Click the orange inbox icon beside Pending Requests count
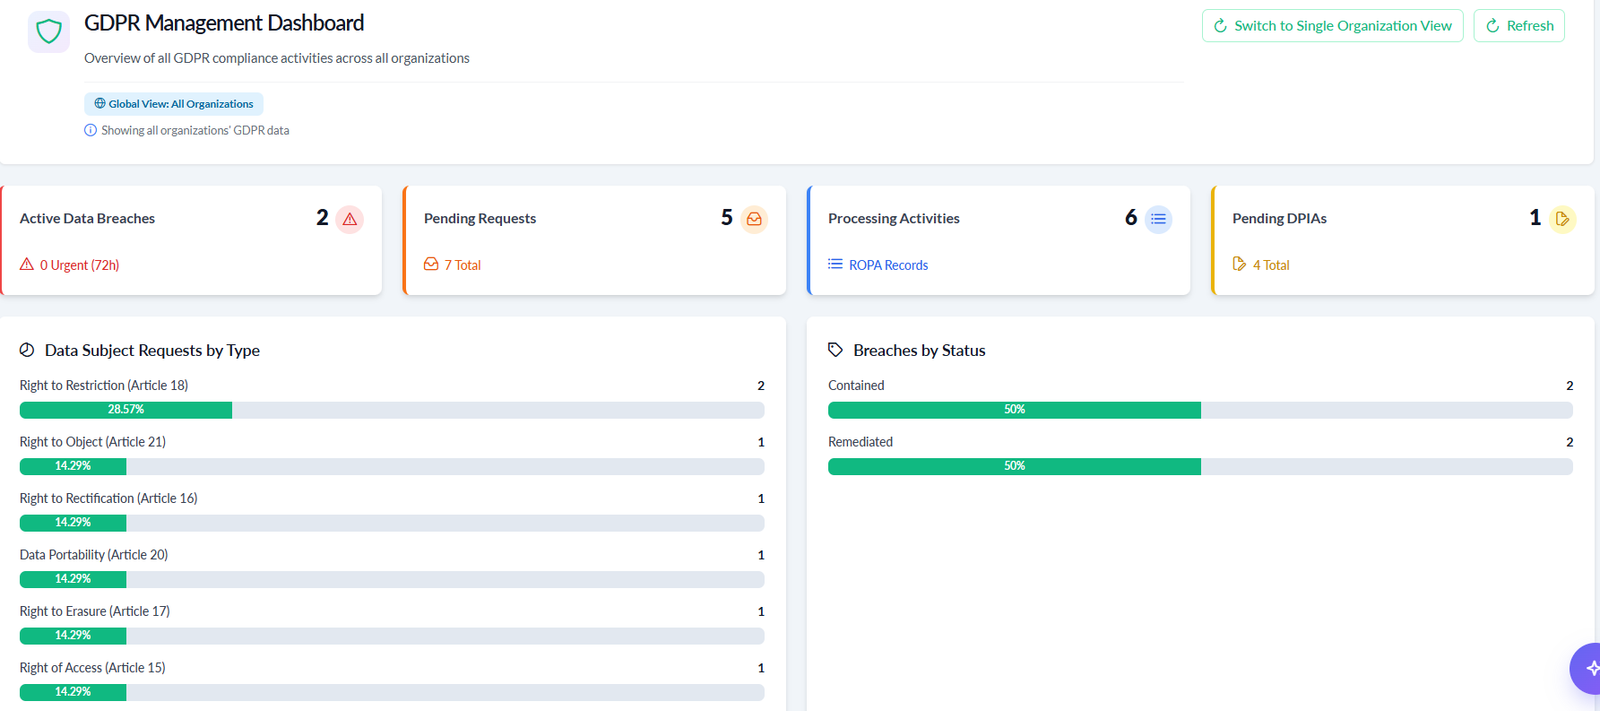 coord(754,219)
